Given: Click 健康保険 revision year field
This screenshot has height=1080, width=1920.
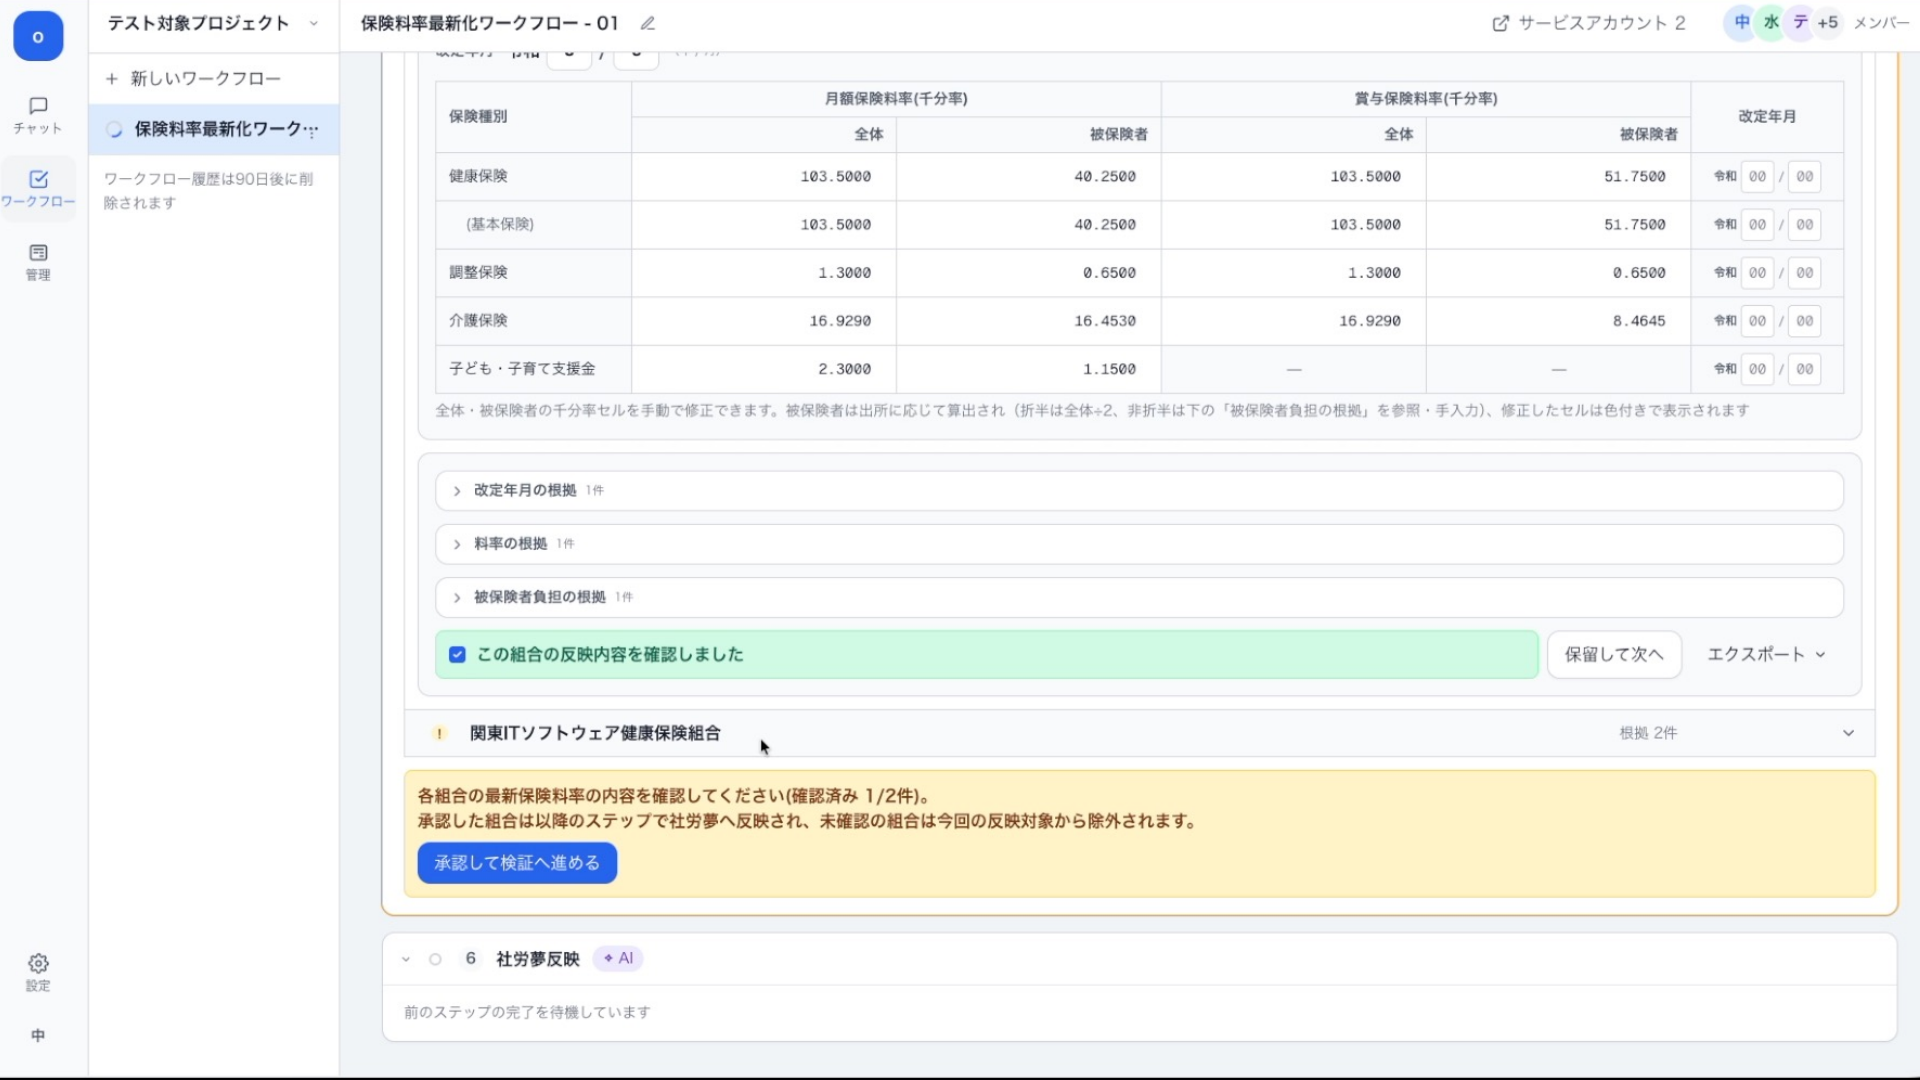Looking at the screenshot, I should point(1757,176).
